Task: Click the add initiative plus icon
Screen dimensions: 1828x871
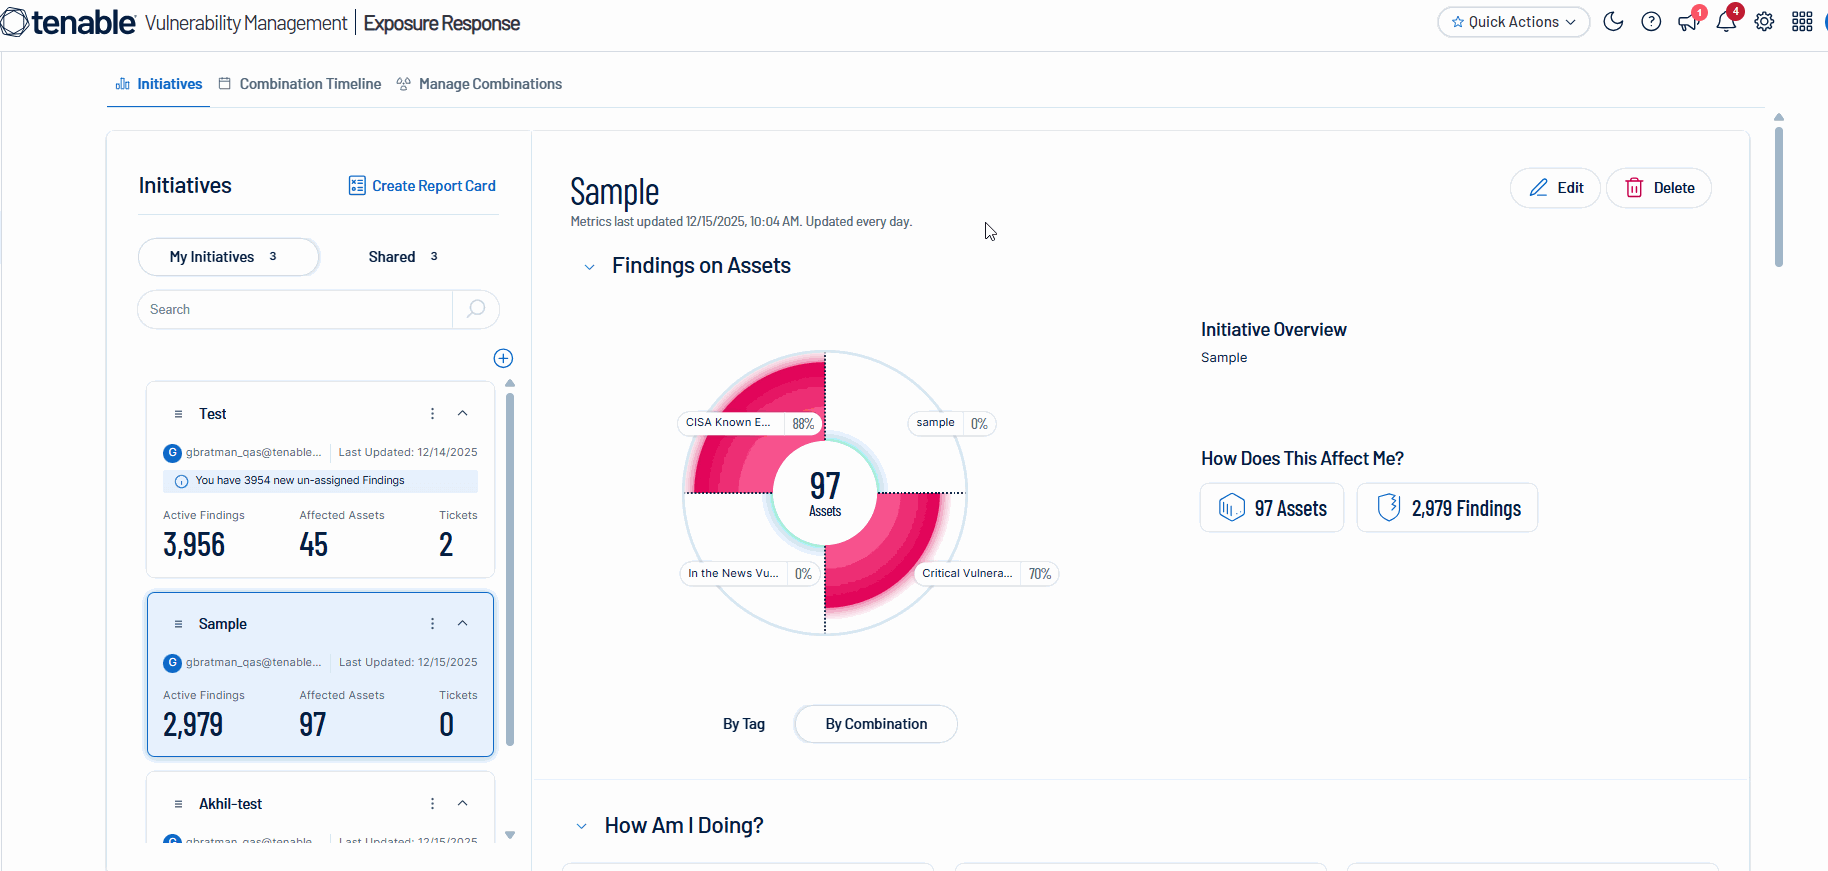Action: coord(503,358)
